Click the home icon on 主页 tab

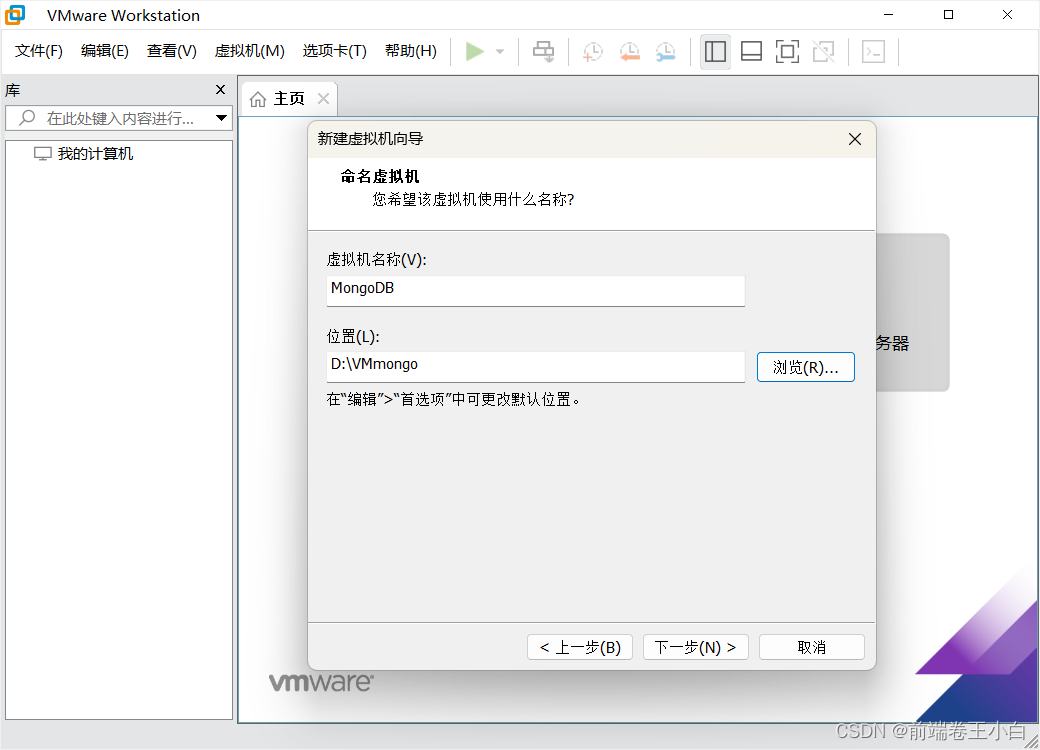tap(258, 99)
